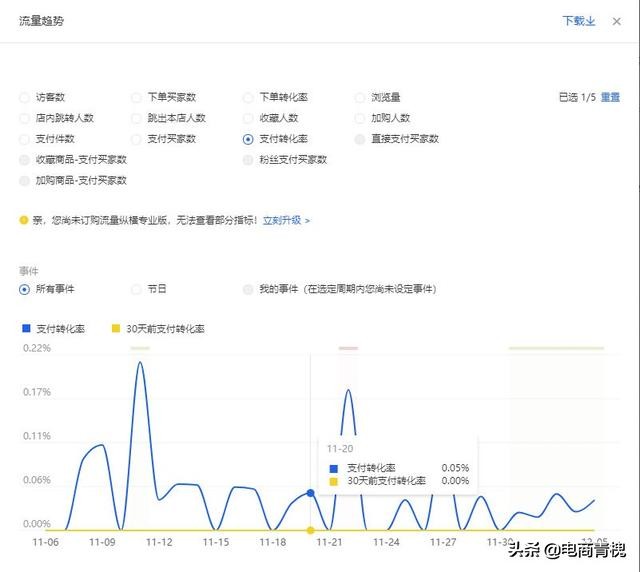Click the 0.17% y-axis value
Viewport: 640px width, 572px height.
point(37,392)
